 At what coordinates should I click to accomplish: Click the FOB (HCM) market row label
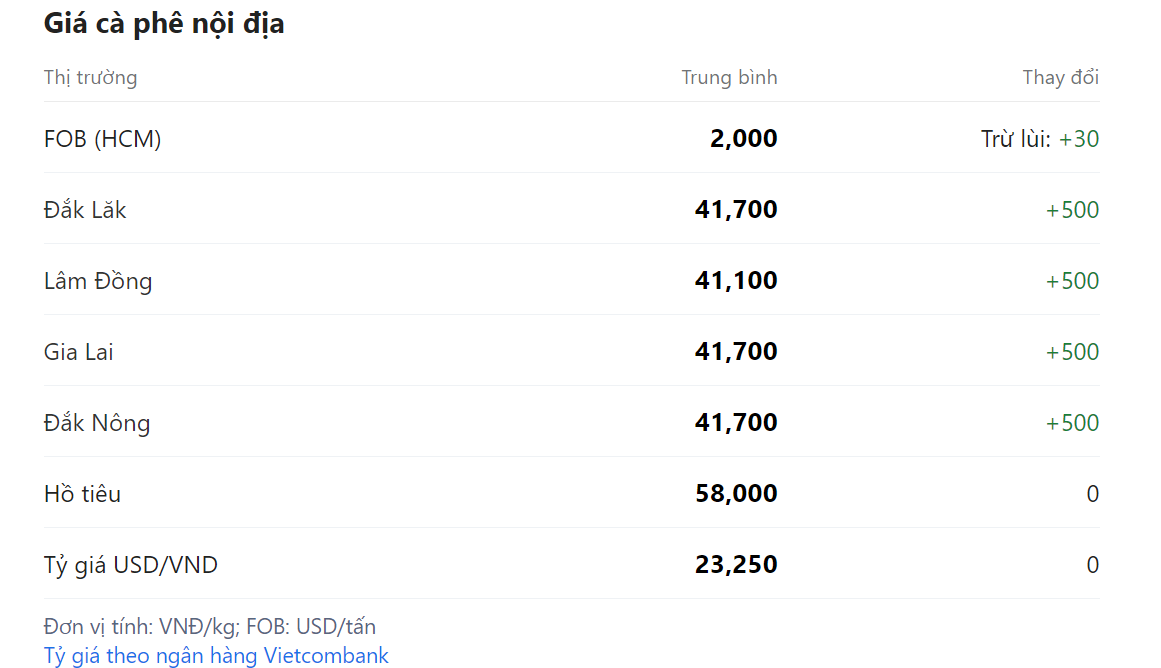point(102,139)
